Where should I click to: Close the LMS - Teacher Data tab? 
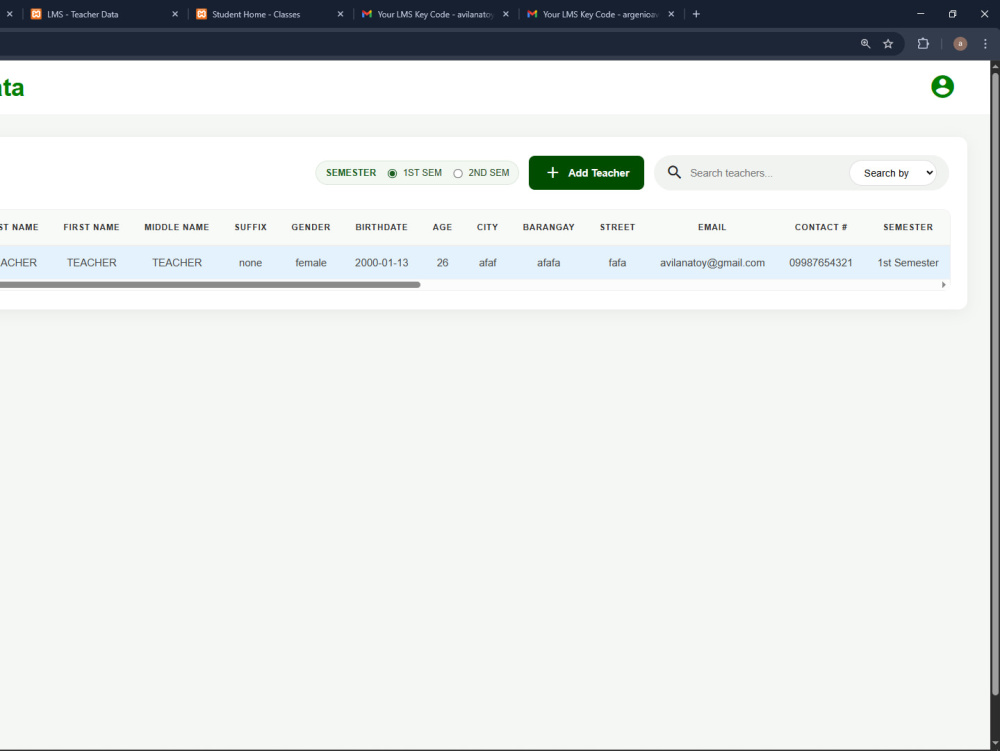(175, 14)
